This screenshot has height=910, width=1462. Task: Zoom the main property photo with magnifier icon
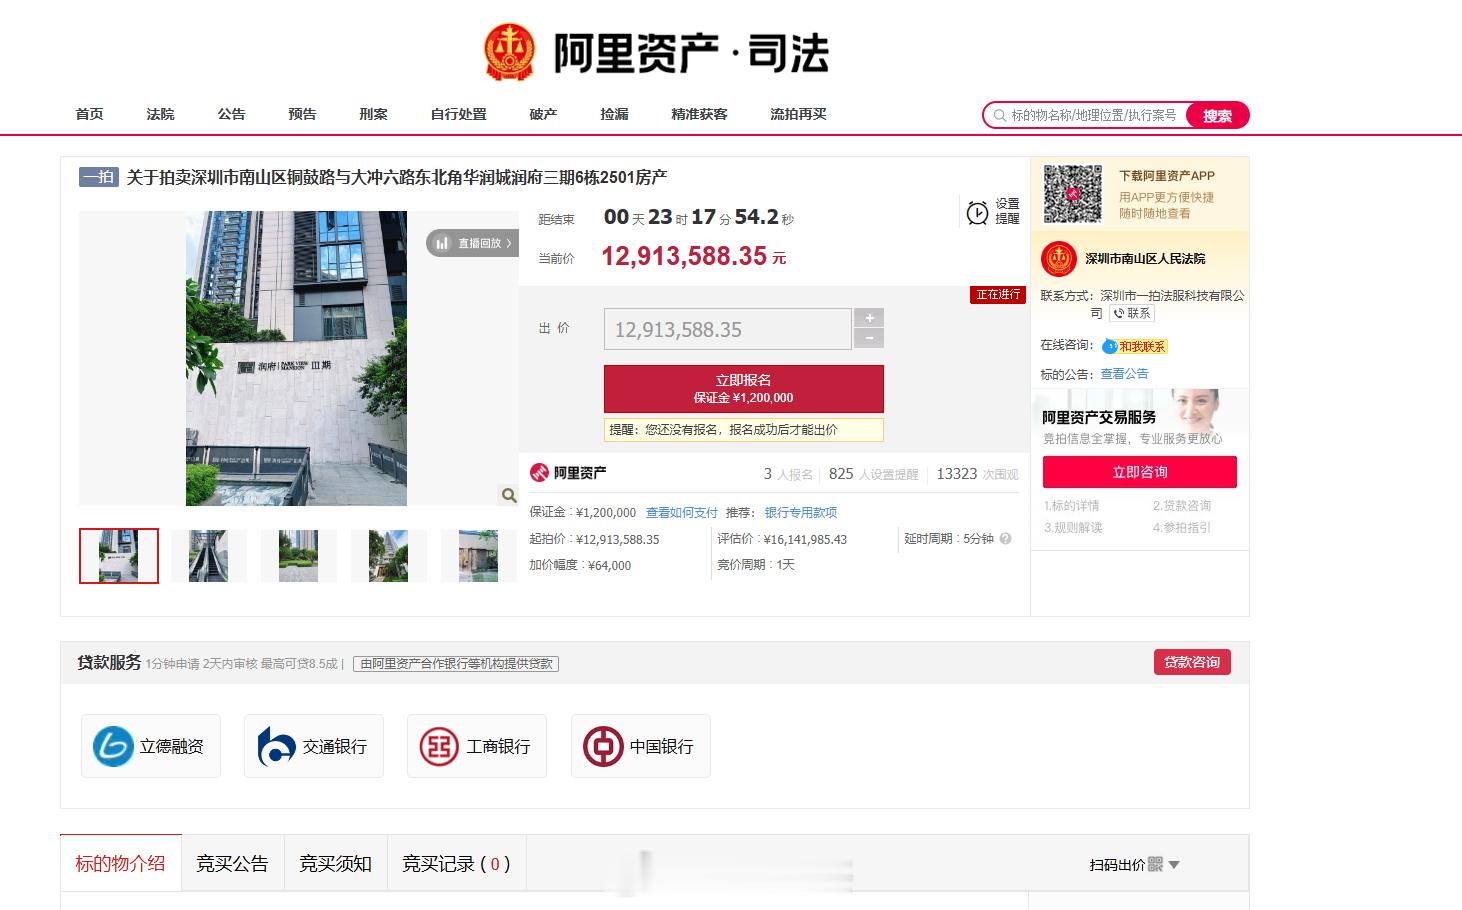[x=508, y=495]
